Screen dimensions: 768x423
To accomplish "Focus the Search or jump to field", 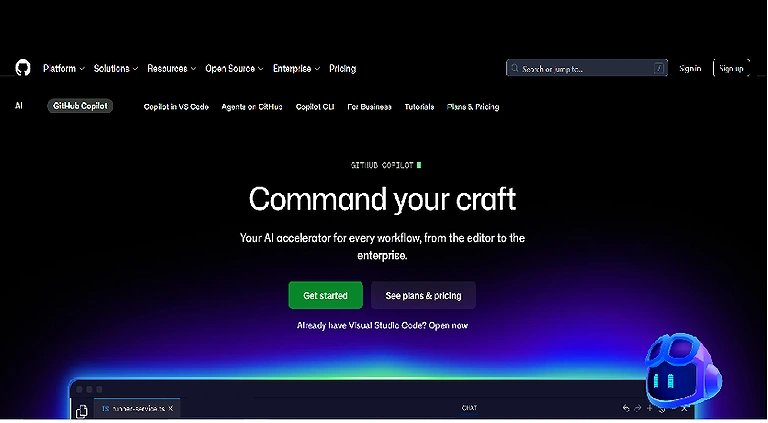I will tap(587, 68).
